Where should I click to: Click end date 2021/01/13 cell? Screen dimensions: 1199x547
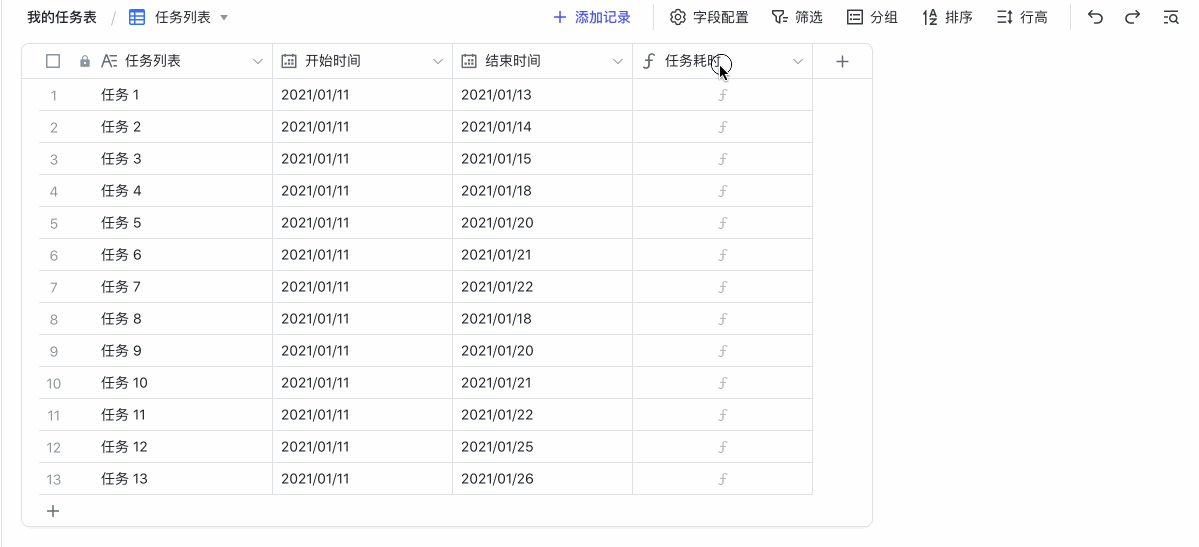coord(542,95)
